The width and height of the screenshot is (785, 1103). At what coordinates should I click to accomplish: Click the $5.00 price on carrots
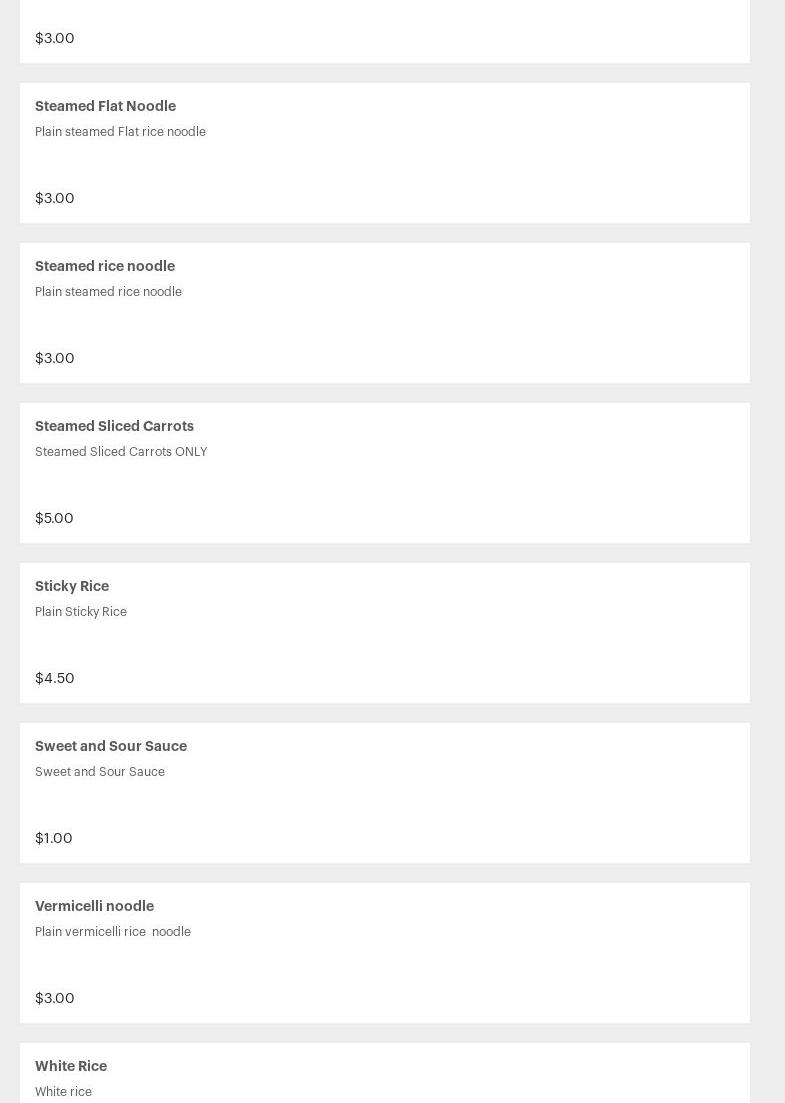point(54,518)
